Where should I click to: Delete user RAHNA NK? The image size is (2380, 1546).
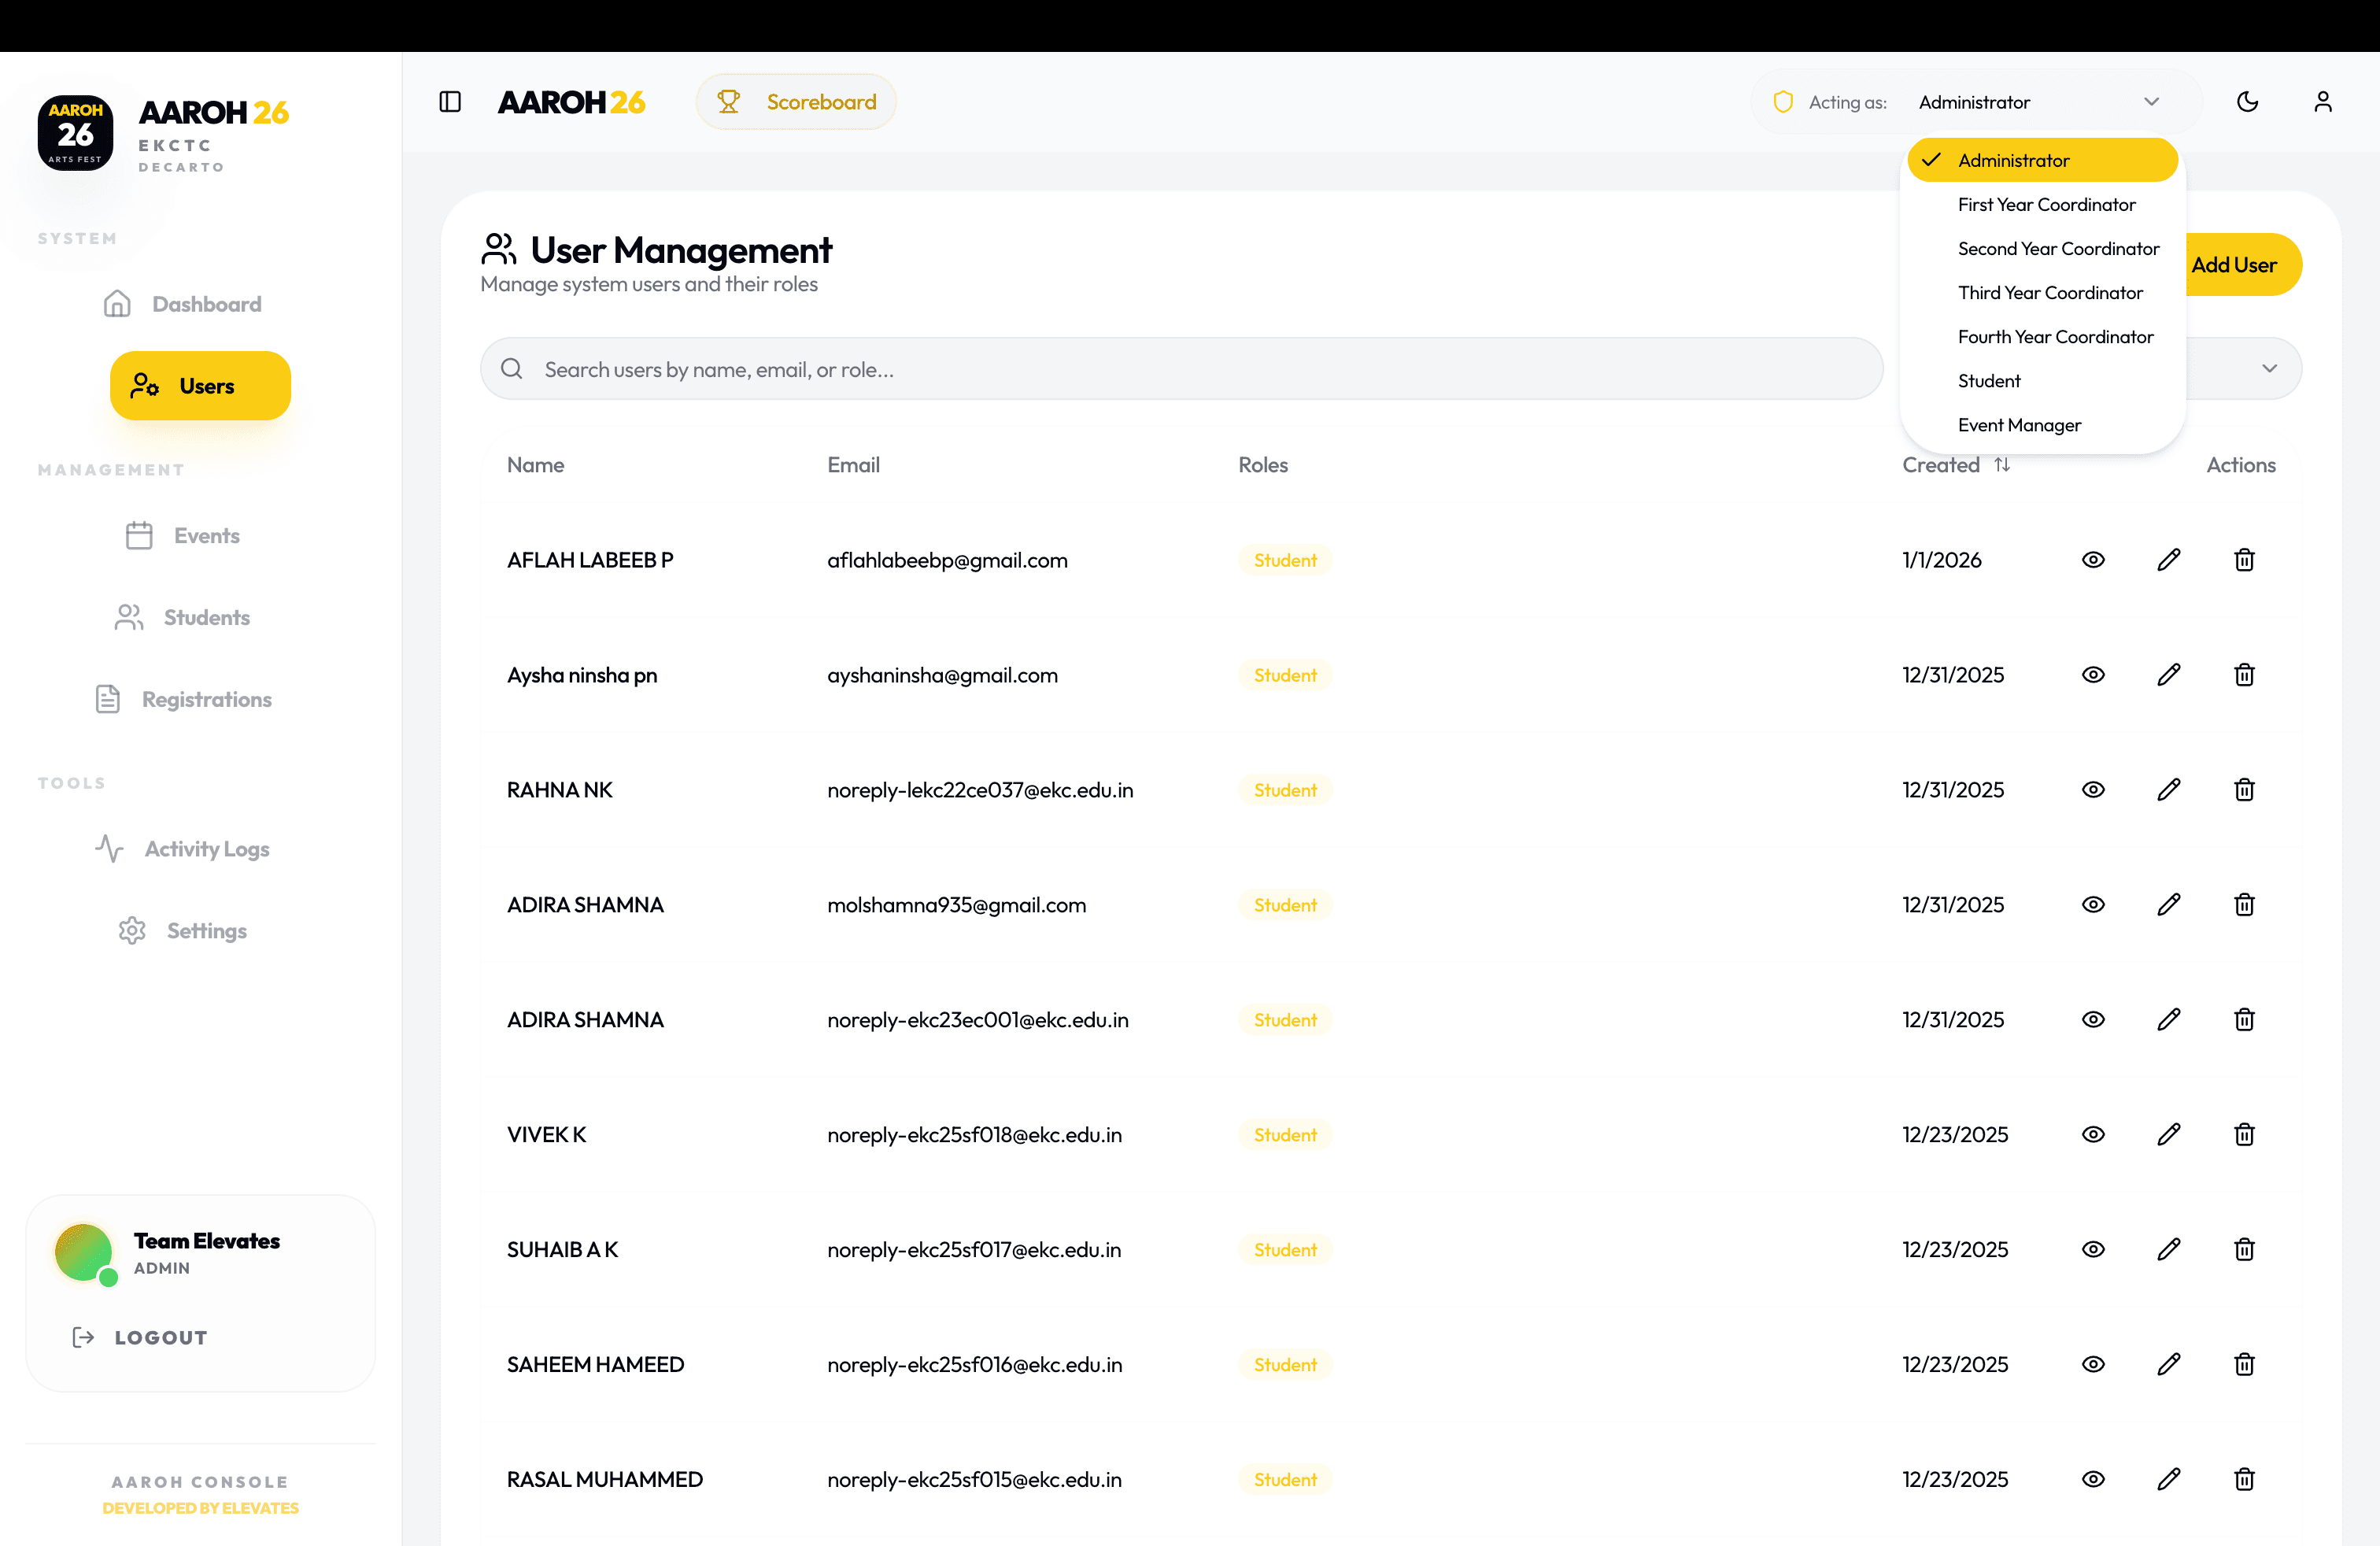click(x=2244, y=790)
